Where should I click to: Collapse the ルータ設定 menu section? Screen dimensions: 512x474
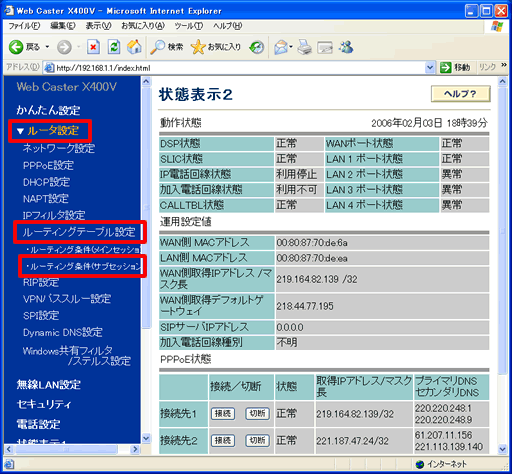(x=20, y=131)
